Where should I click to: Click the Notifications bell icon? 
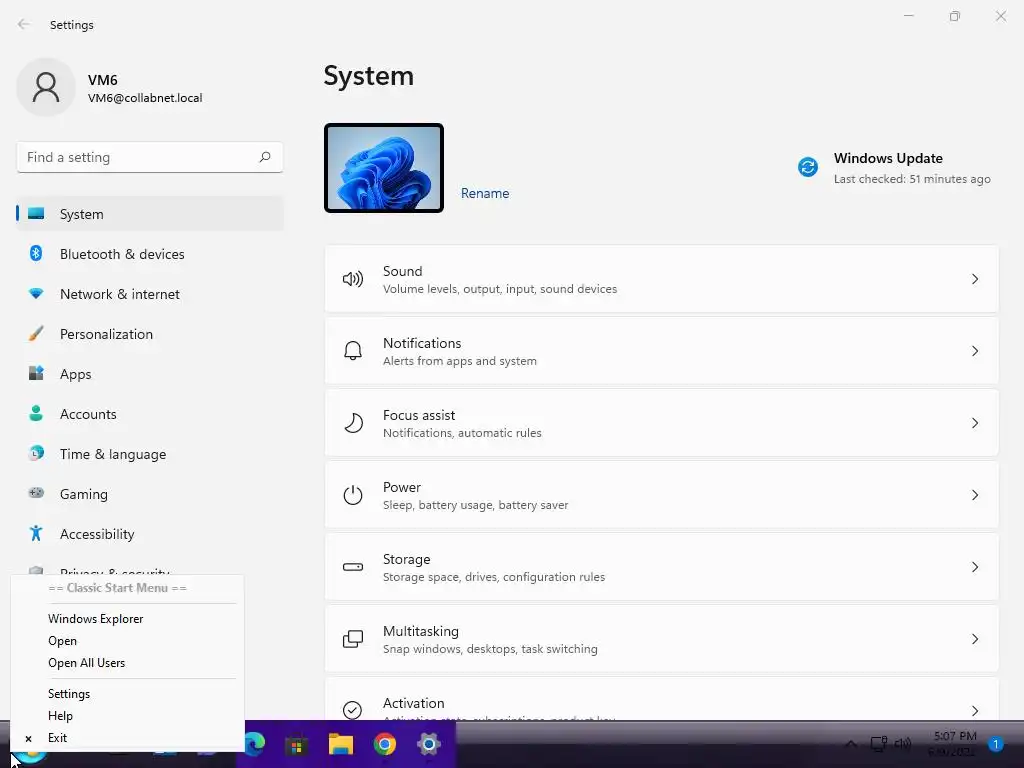pyautogui.click(x=353, y=351)
